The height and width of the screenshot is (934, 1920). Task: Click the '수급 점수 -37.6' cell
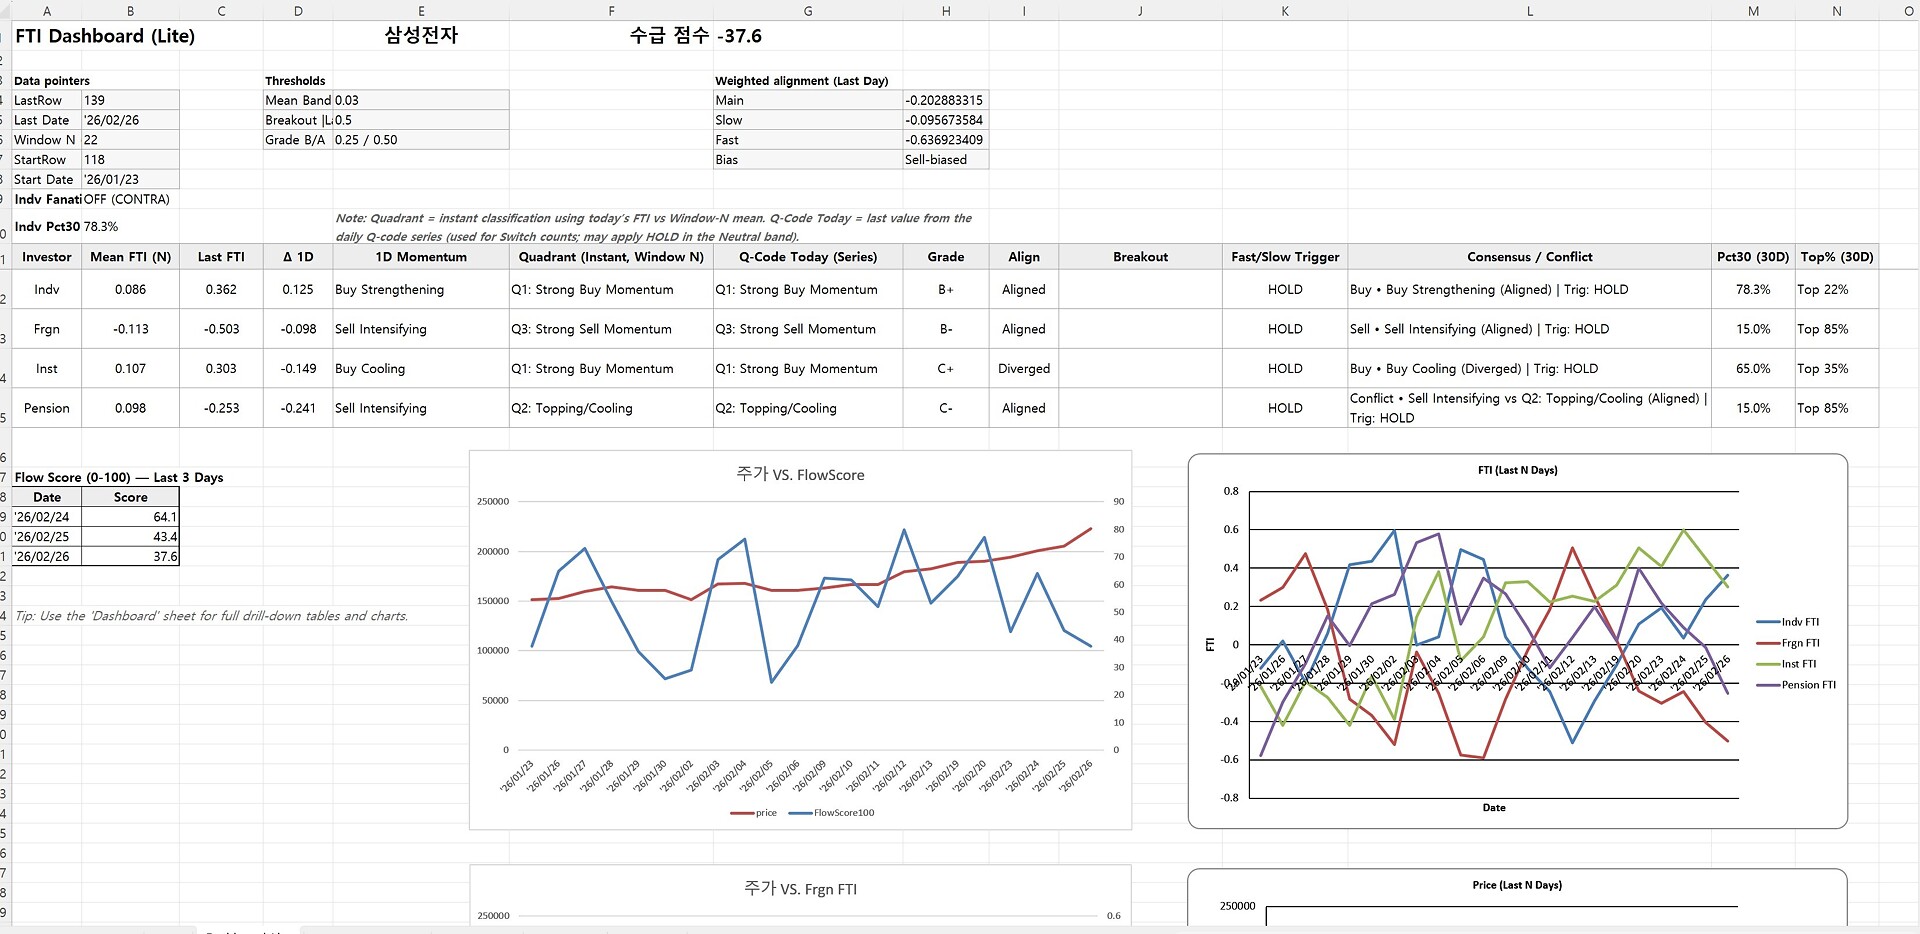(x=696, y=36)
